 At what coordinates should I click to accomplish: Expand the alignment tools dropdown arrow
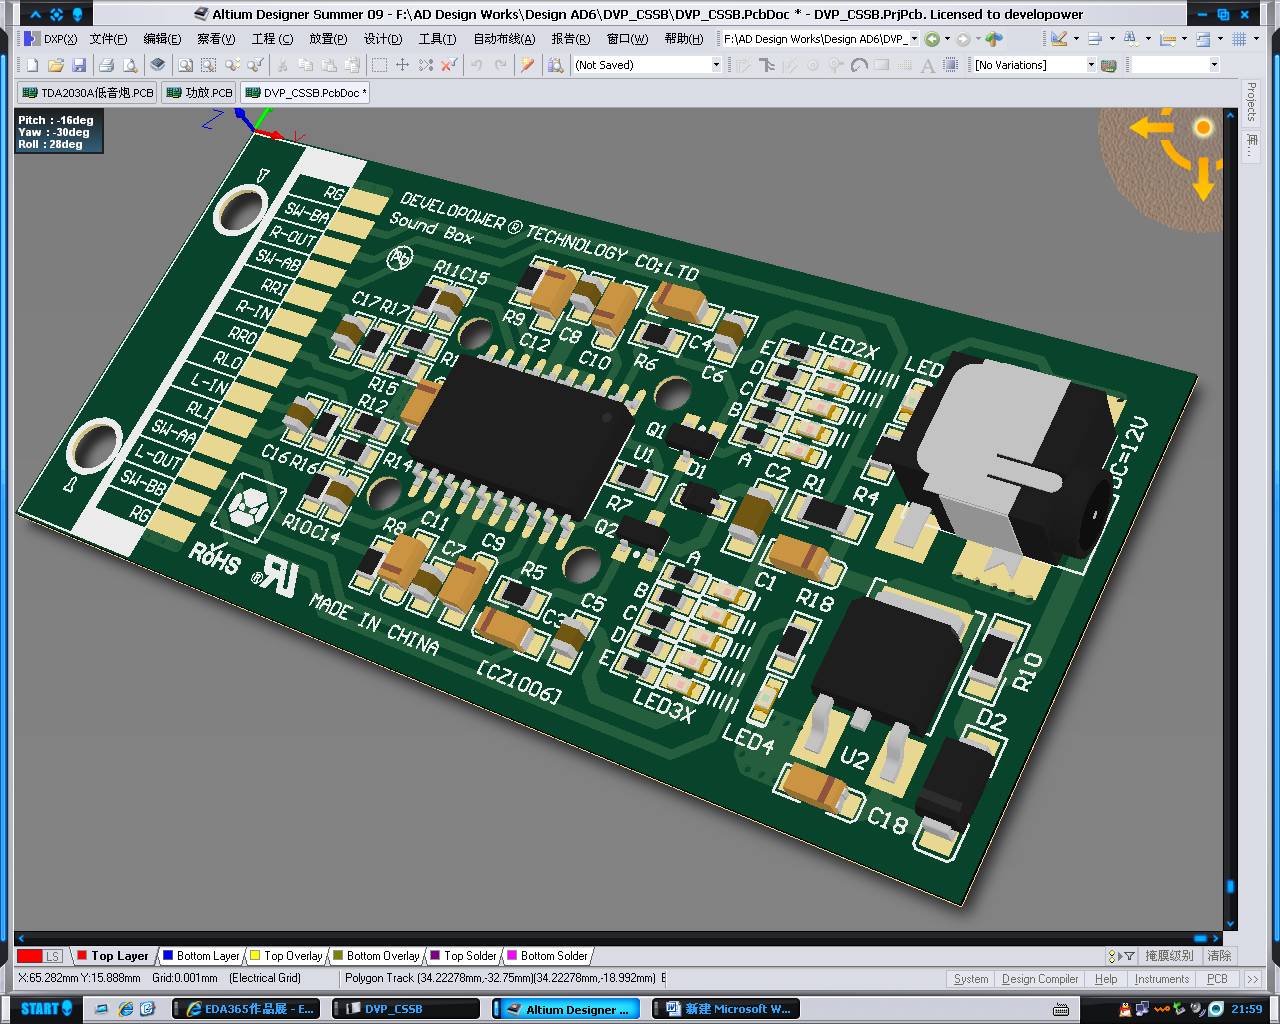click(x=1112, y=39)
